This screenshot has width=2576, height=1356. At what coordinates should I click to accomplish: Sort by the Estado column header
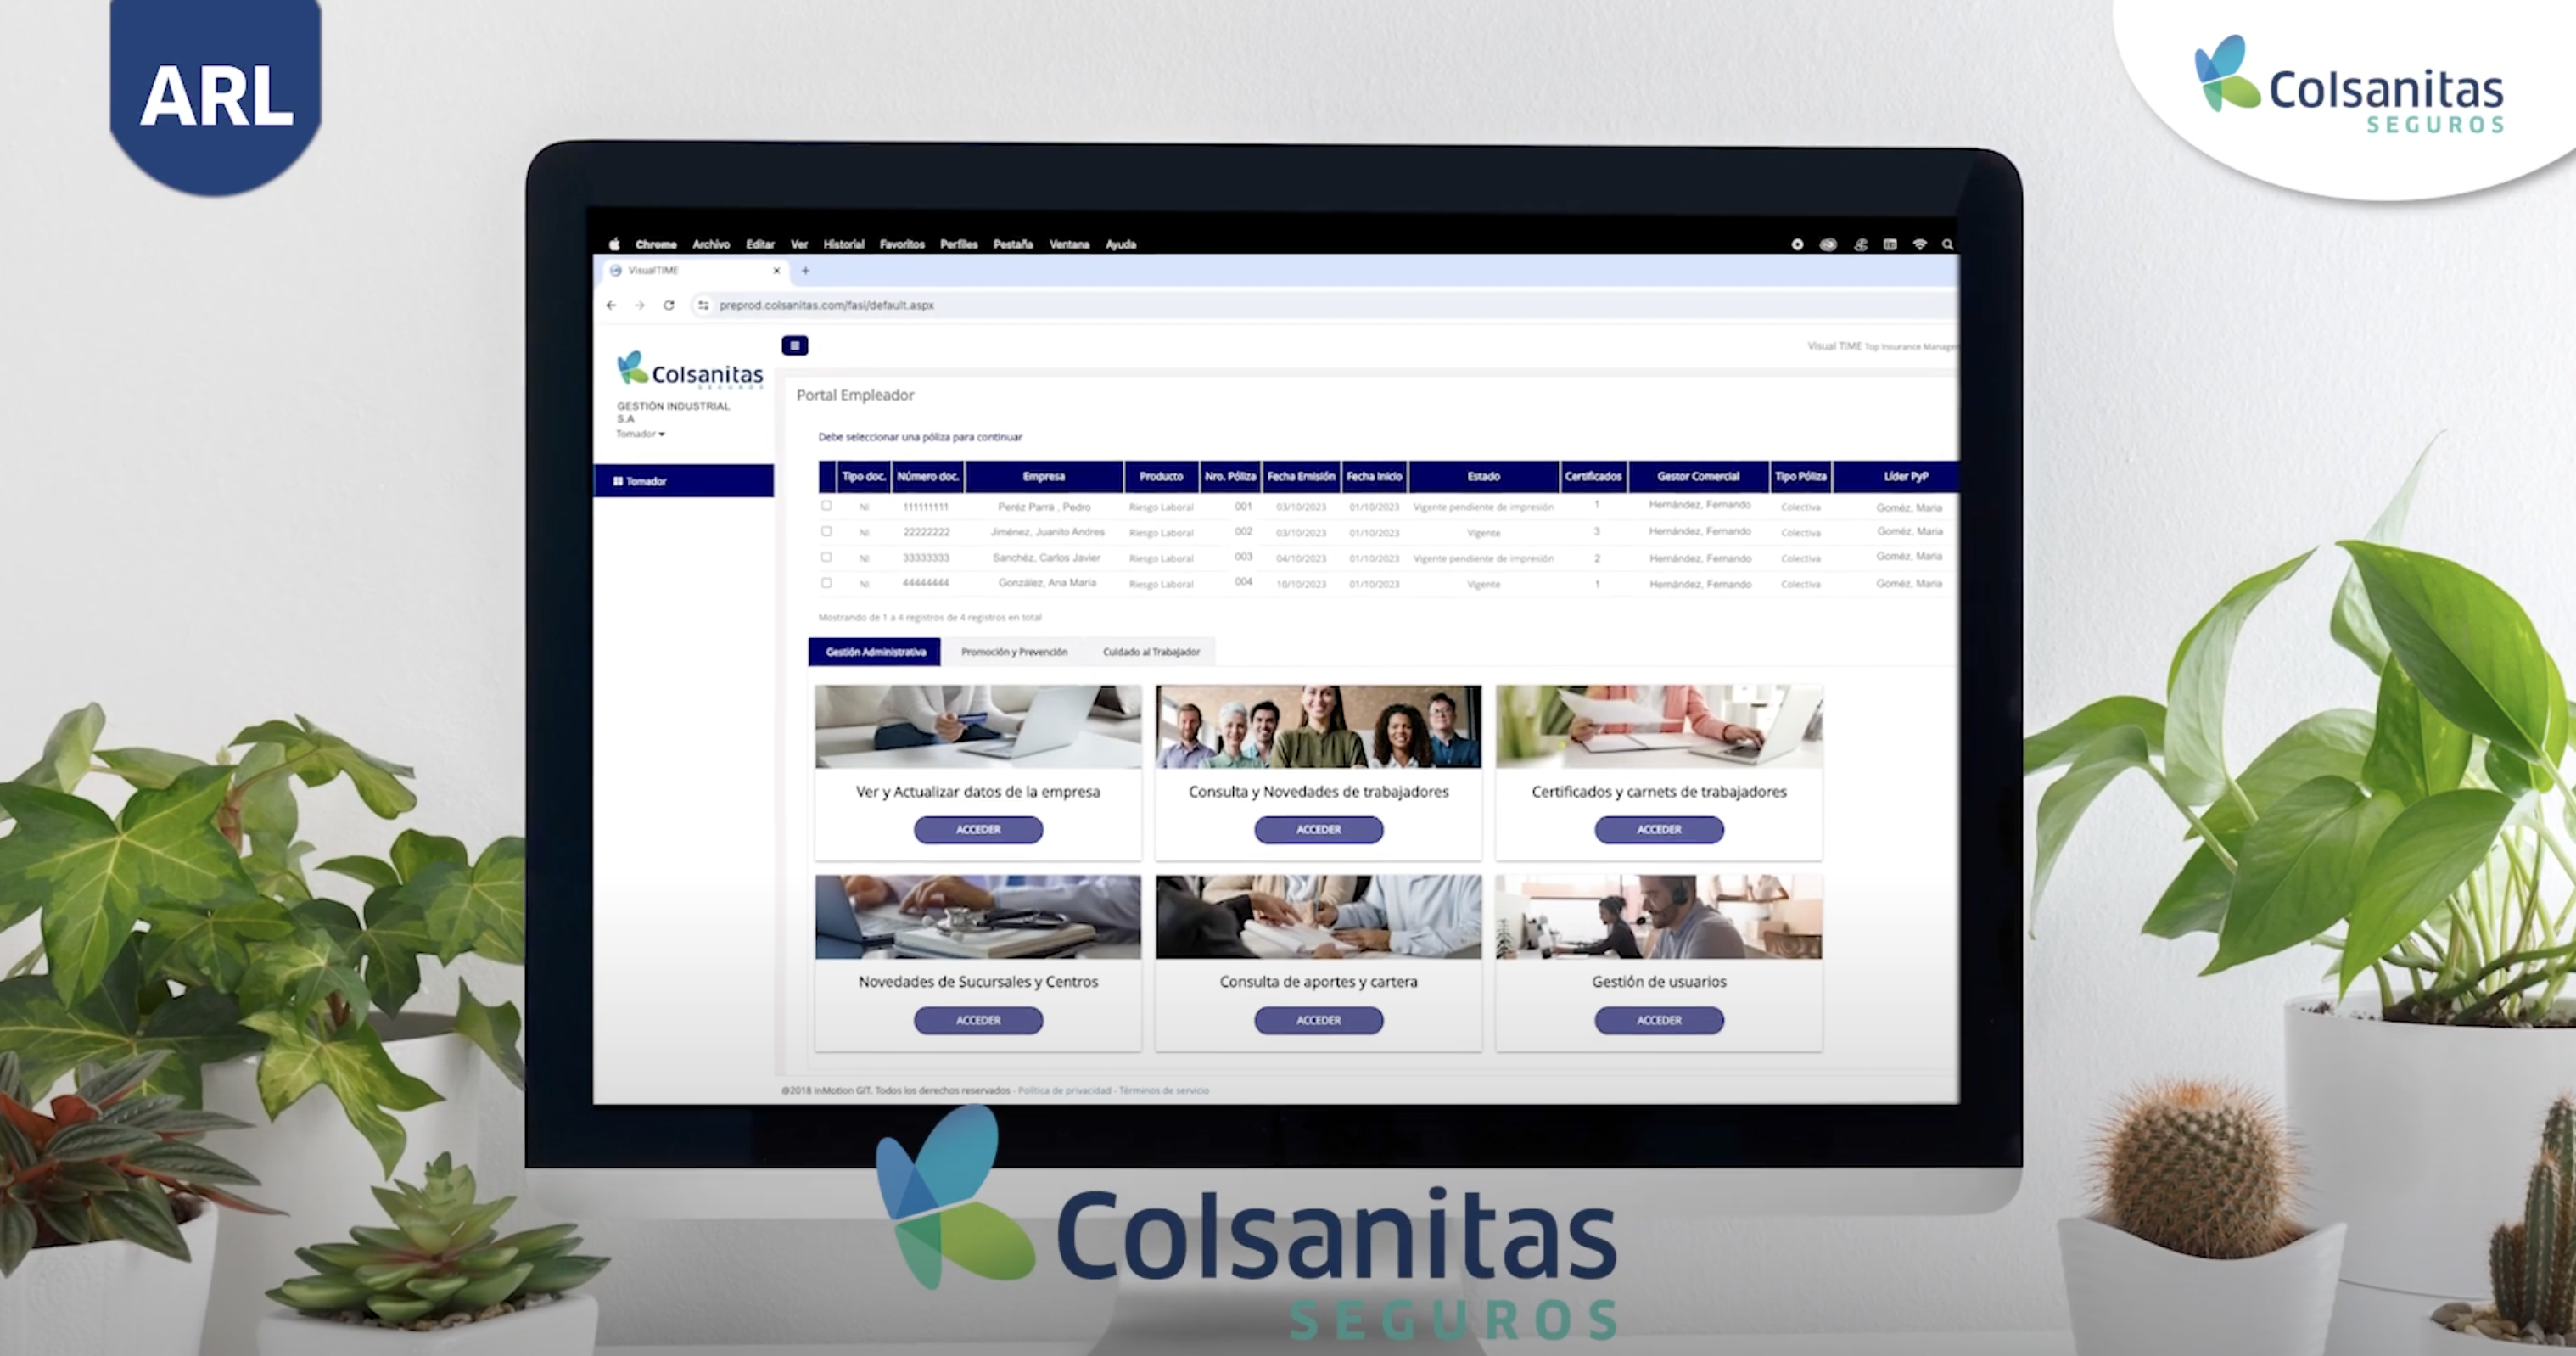pos(1483,477)
